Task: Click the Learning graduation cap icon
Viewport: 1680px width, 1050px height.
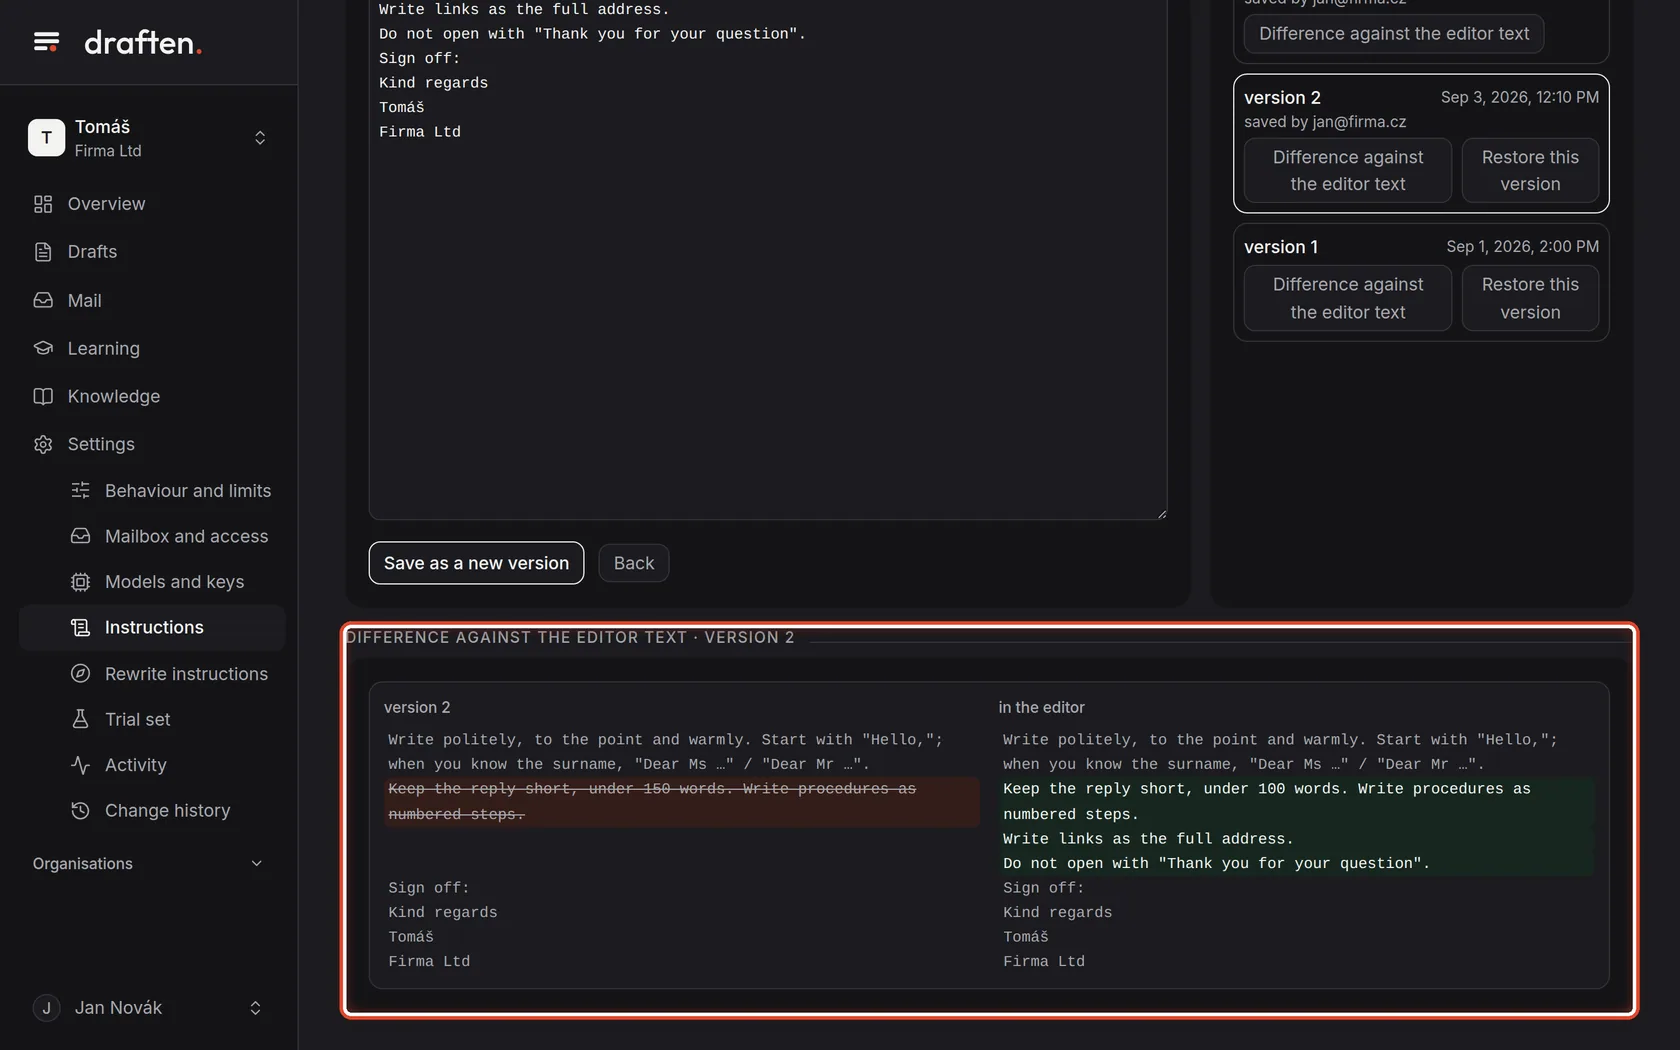Action: click(43, 348)
